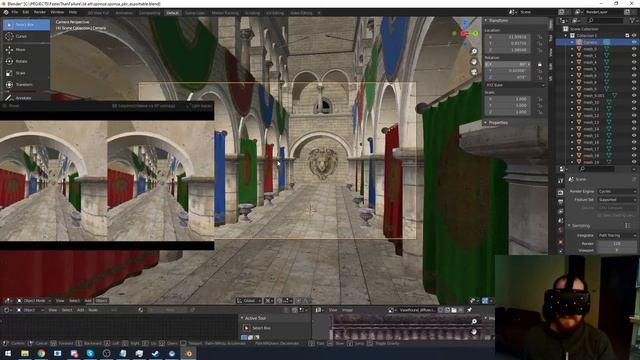Image resolution: width=640 pixels, height=360 pixels.
Task: Hide mesh_1 with its eye icon
Action: click(x=634, y=56)
